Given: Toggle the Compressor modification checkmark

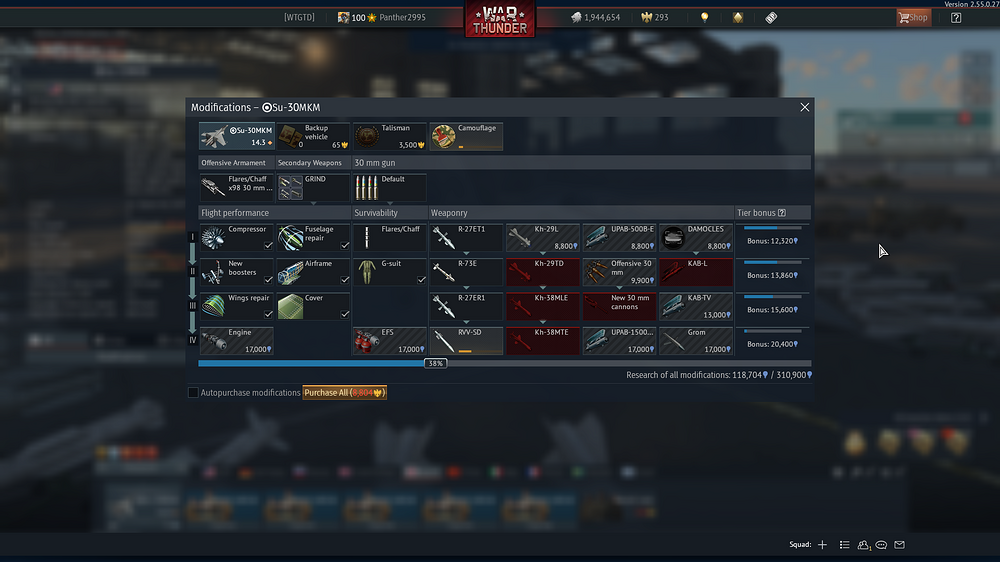Looking at the screenshot, I should point(268,246).
